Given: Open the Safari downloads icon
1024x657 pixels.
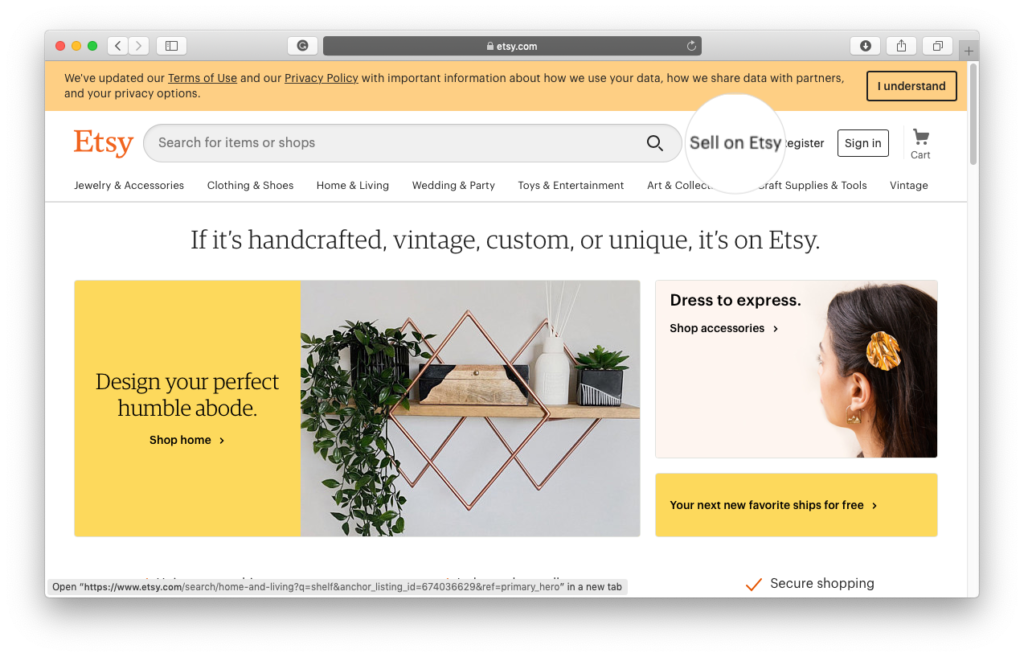Looking at the screenshot, I should [x=865, y=46].
